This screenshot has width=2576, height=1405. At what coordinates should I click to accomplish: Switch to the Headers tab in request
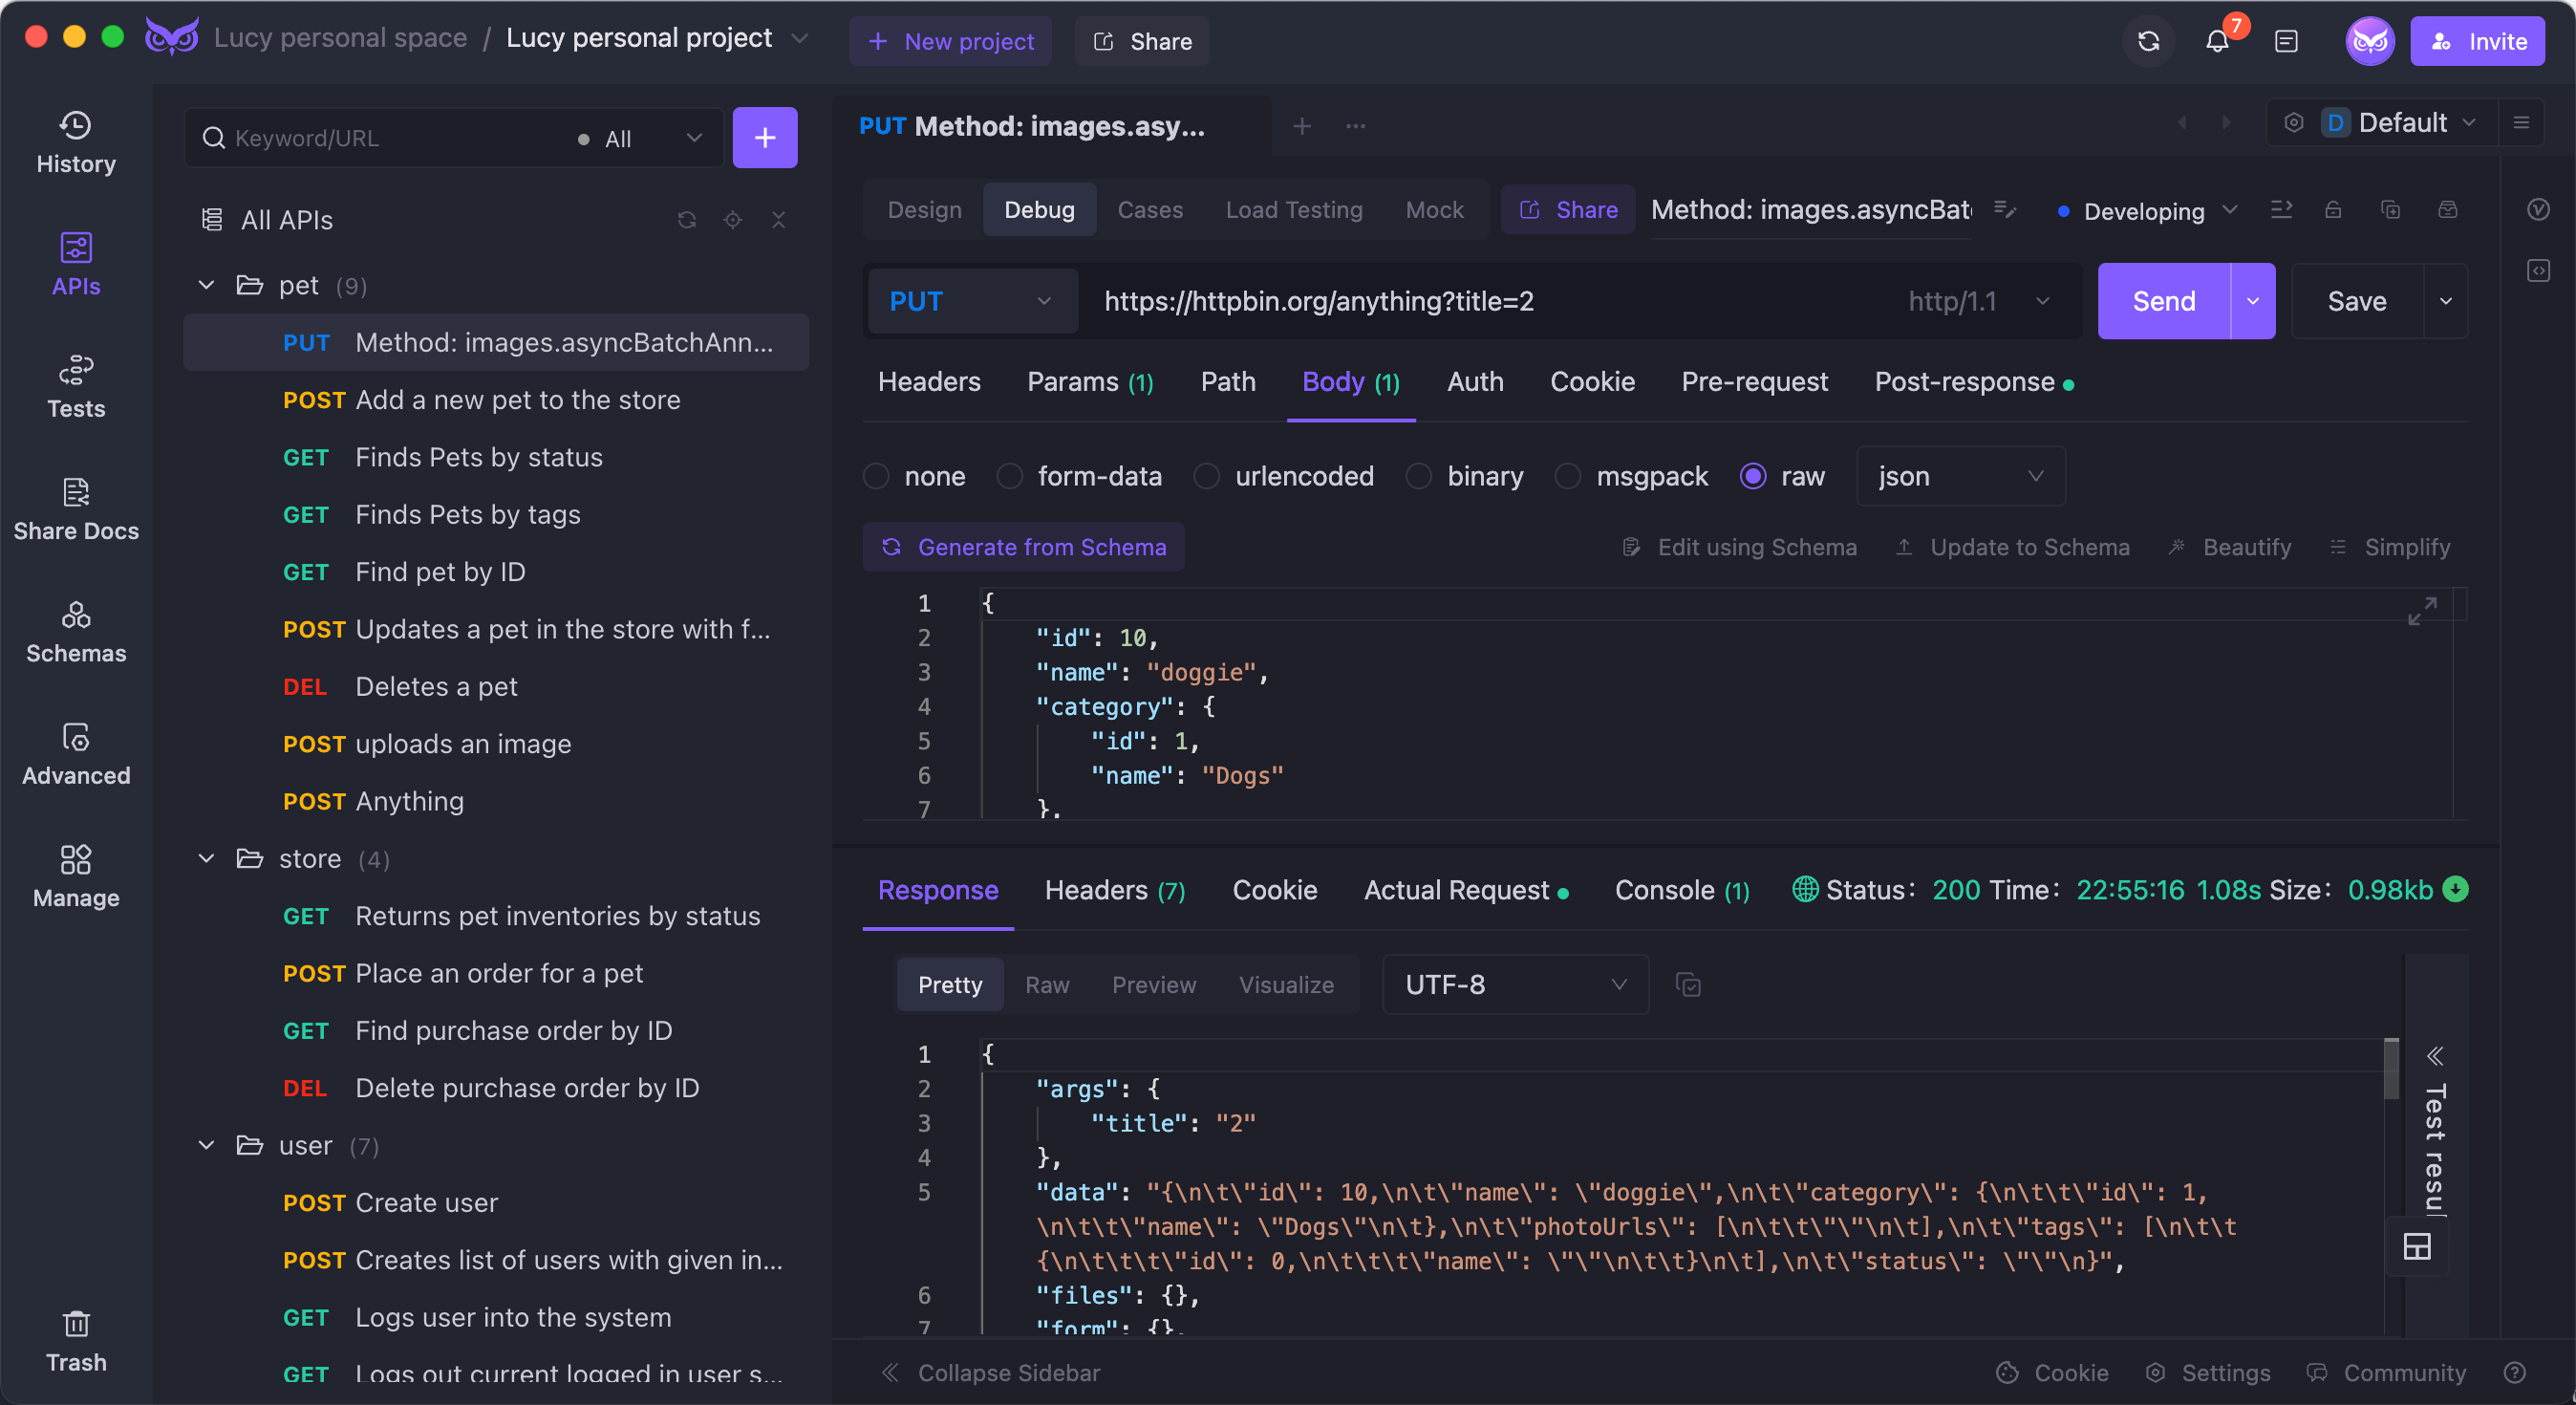point(929,382)
